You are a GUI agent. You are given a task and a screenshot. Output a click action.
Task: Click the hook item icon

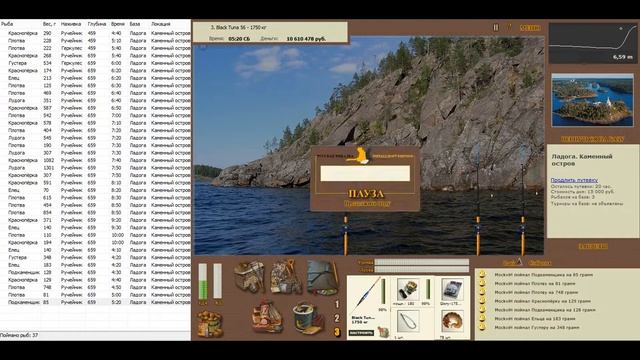click(407, 322)
